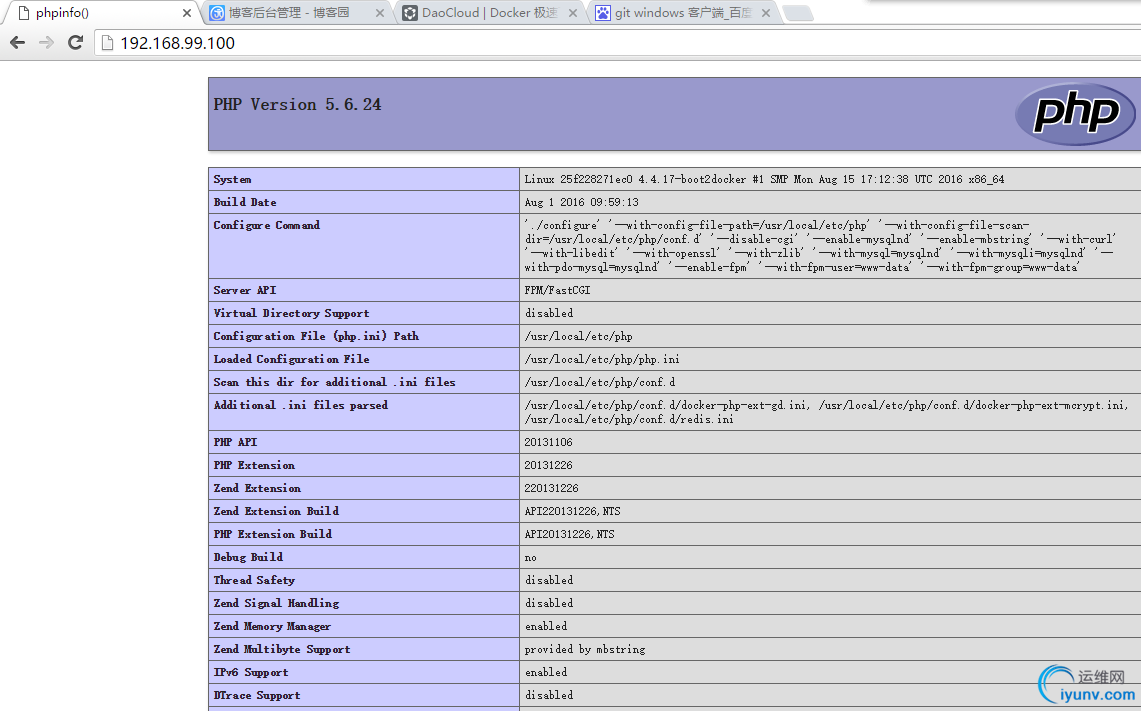Image resolution: width=1141 pixels, height=711 pixels.
Task: Click the API220131226,NTS value
Action: [573, 511]
